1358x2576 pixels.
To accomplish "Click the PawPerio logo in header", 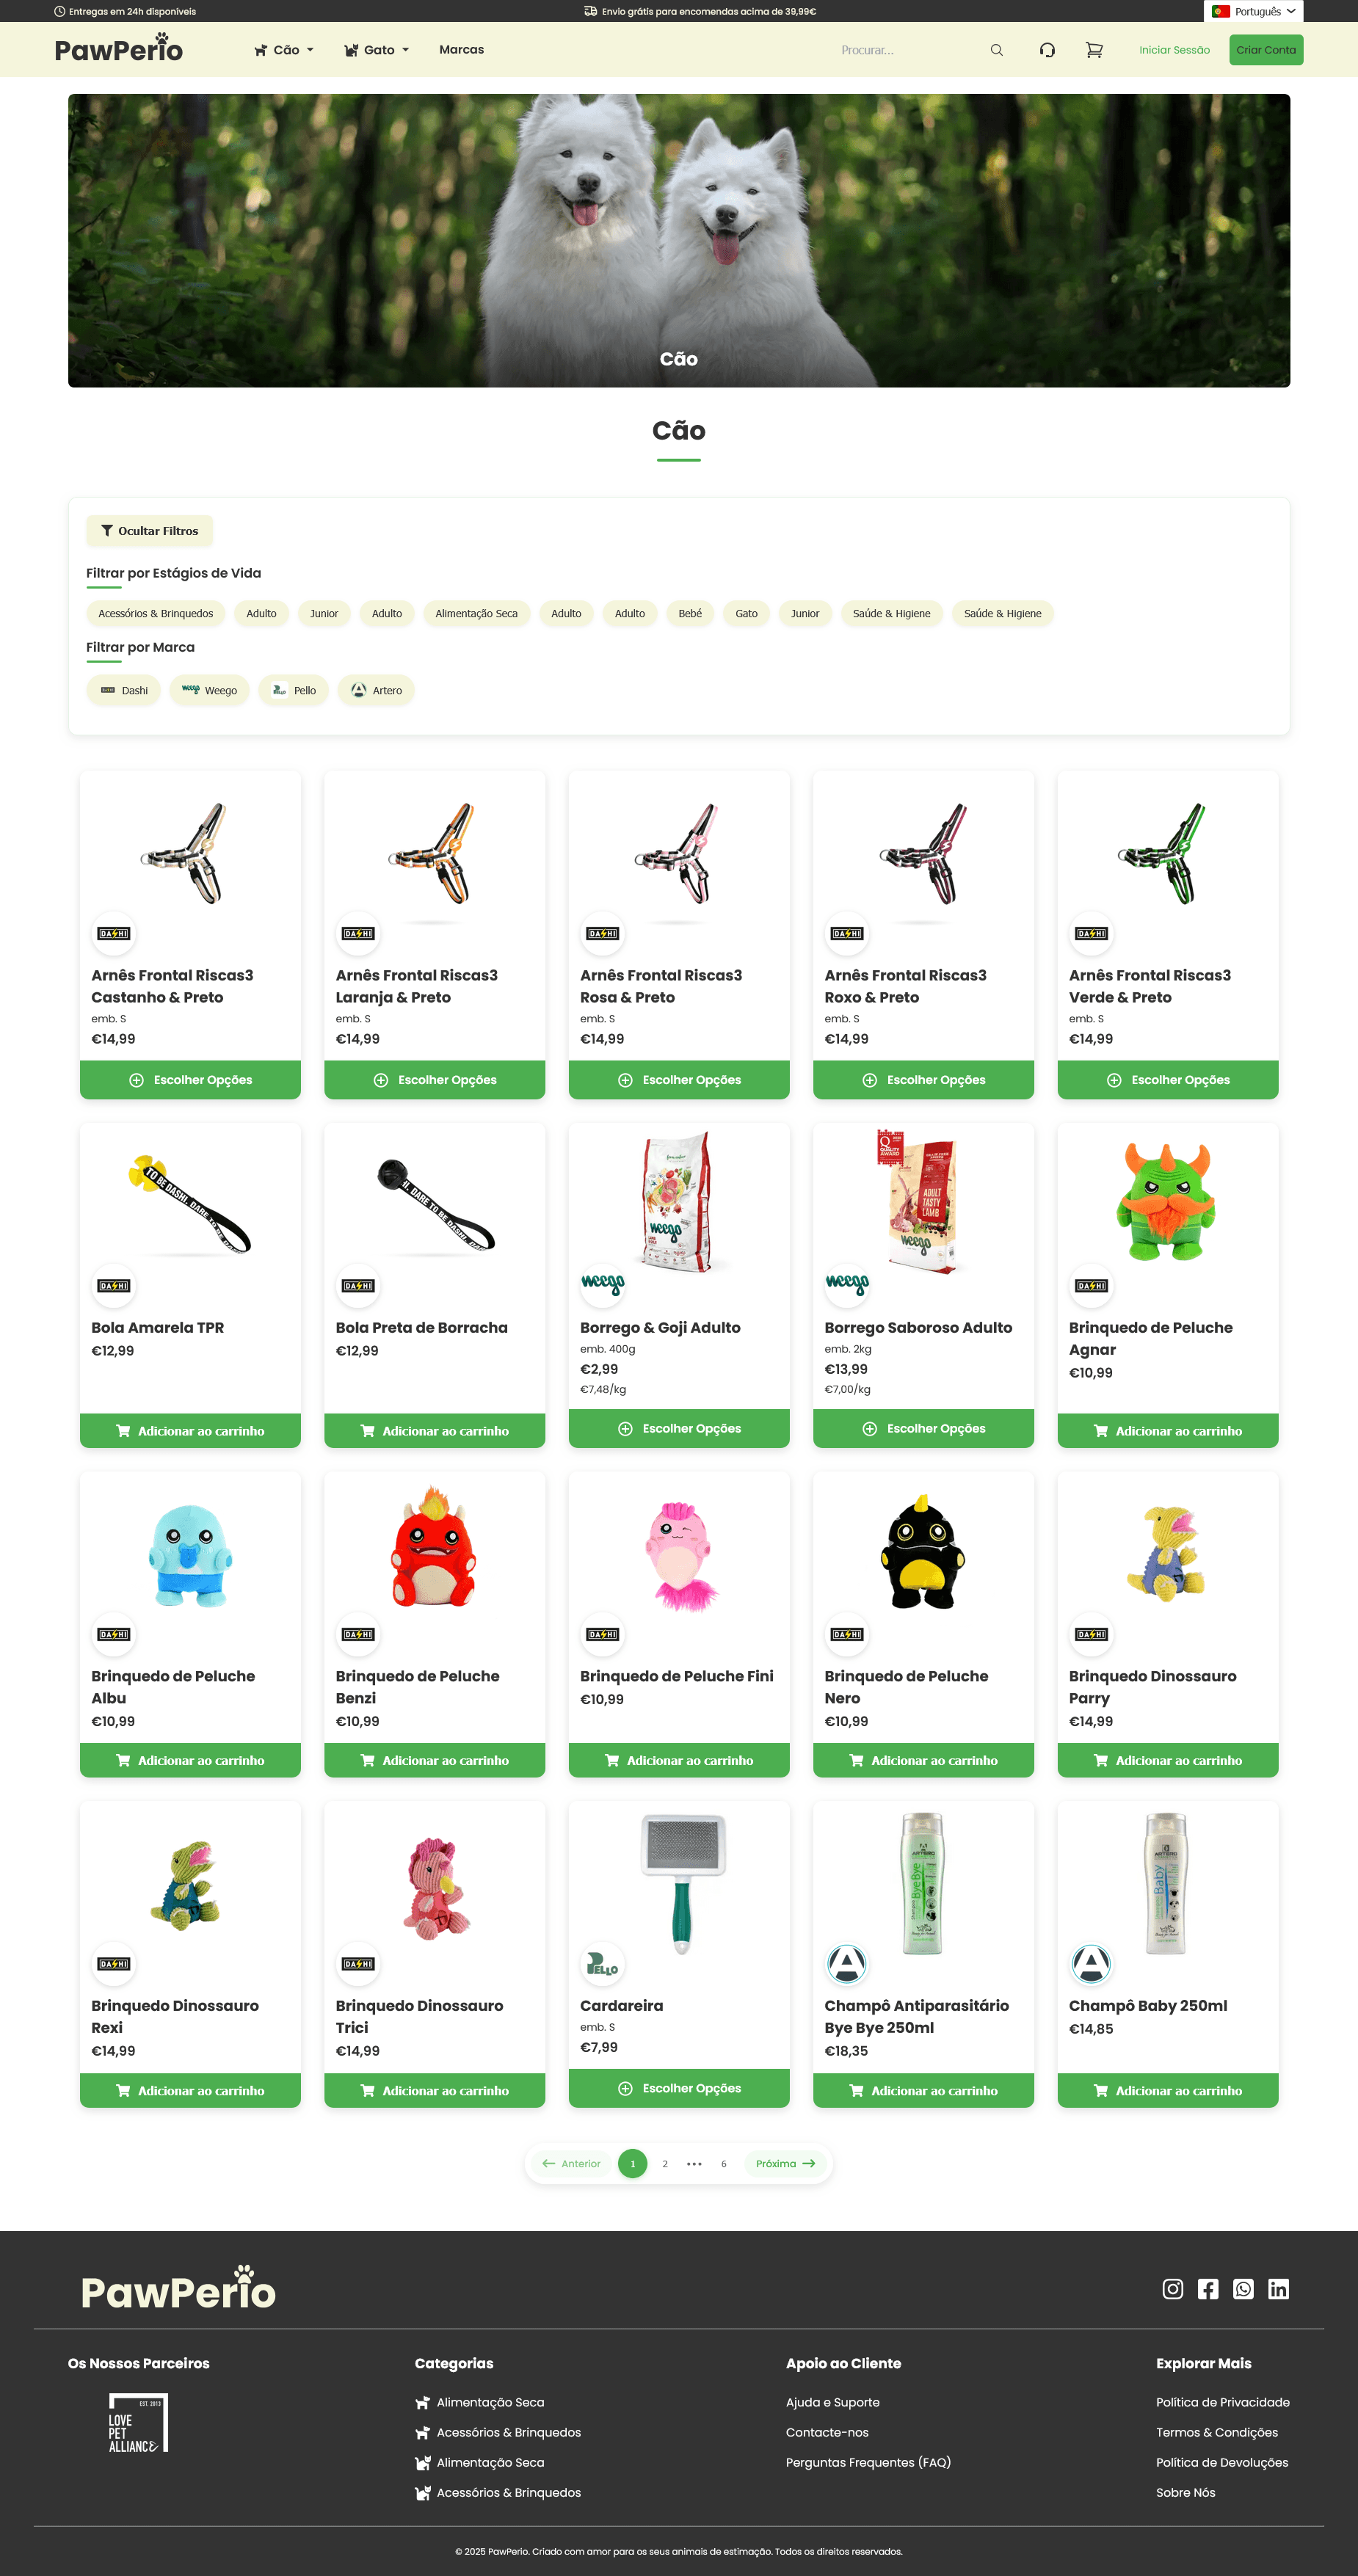I will point(119,48).
